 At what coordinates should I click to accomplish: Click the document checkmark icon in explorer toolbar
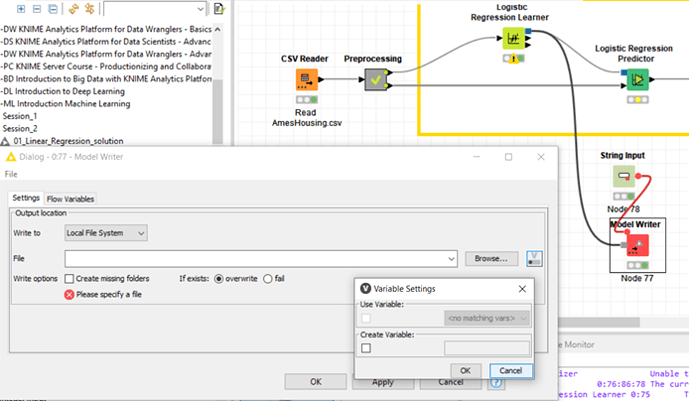pyautogui.click(x=219, y=9)
